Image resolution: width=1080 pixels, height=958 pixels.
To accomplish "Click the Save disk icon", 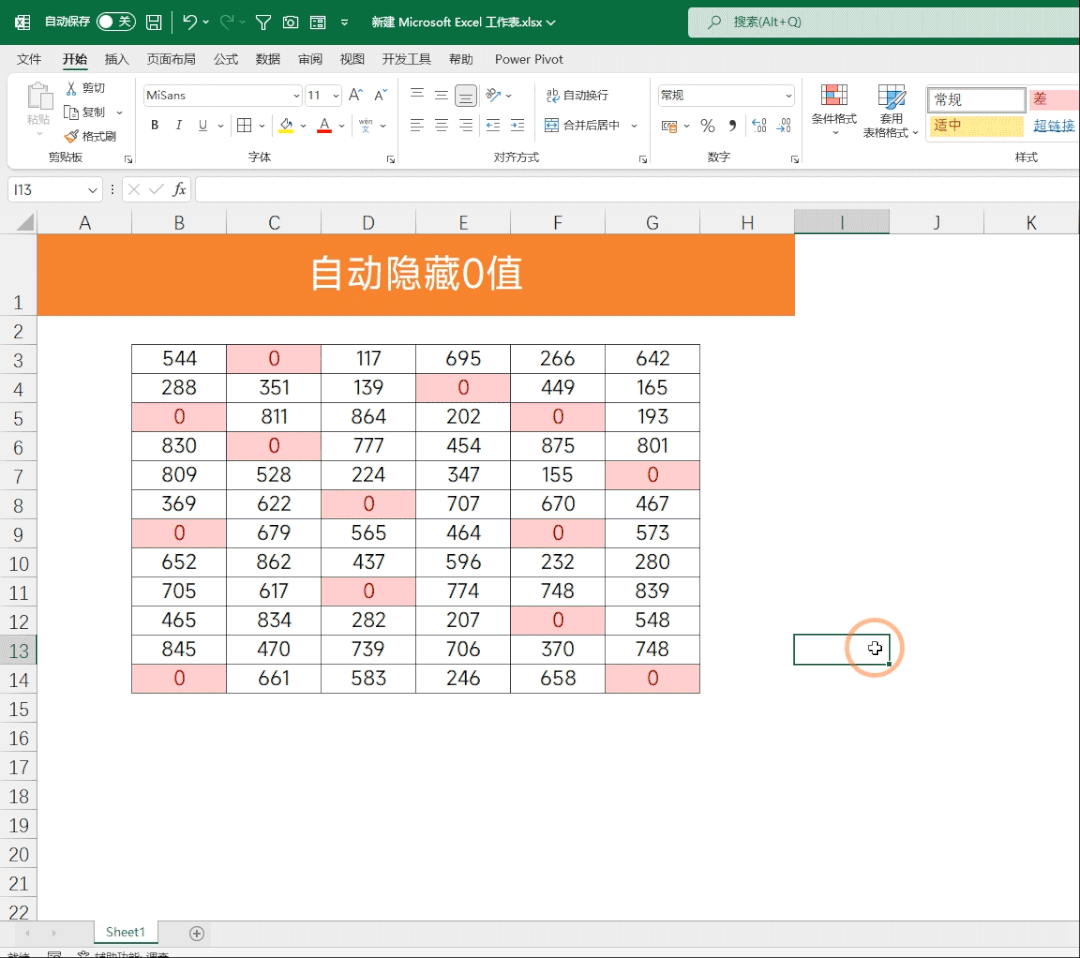I will (x=154, y=22).
